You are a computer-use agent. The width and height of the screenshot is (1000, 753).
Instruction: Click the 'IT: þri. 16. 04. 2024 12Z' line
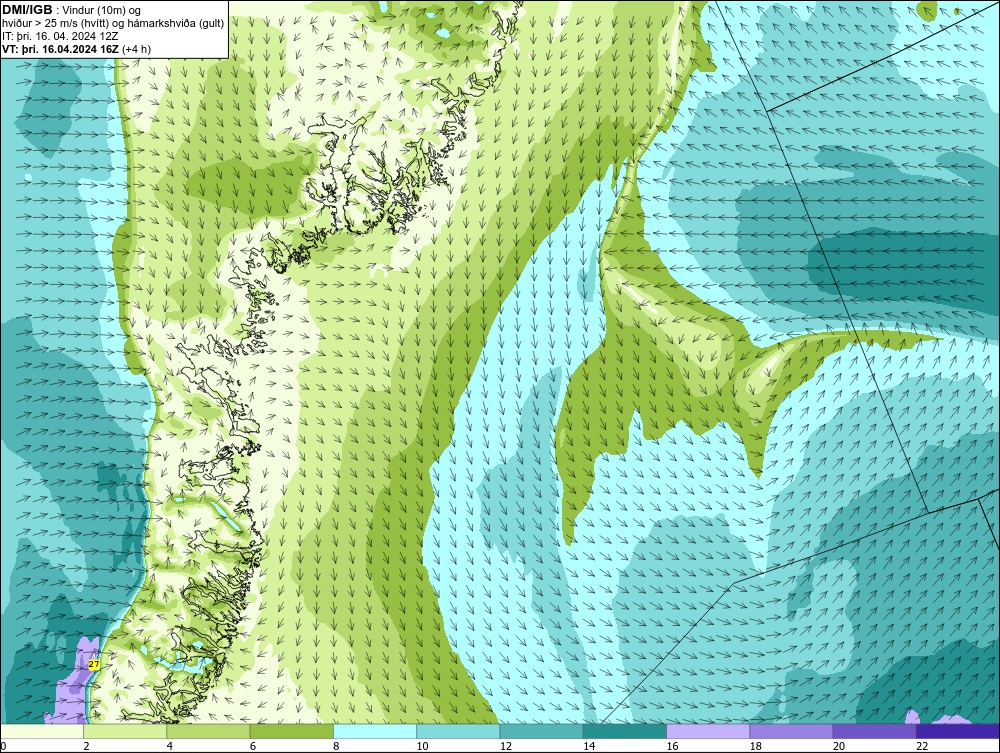(x=60, y=36)
